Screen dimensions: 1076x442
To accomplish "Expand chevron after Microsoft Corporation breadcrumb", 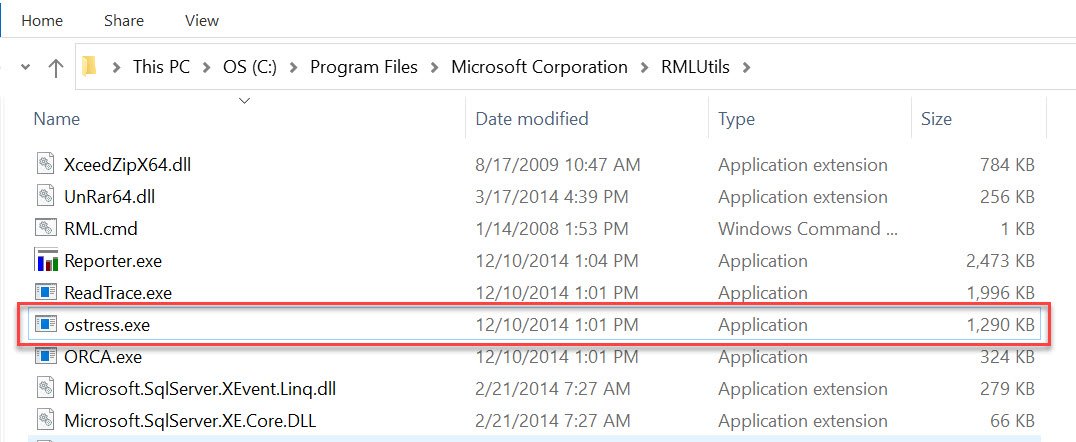I will pos(644,67).
